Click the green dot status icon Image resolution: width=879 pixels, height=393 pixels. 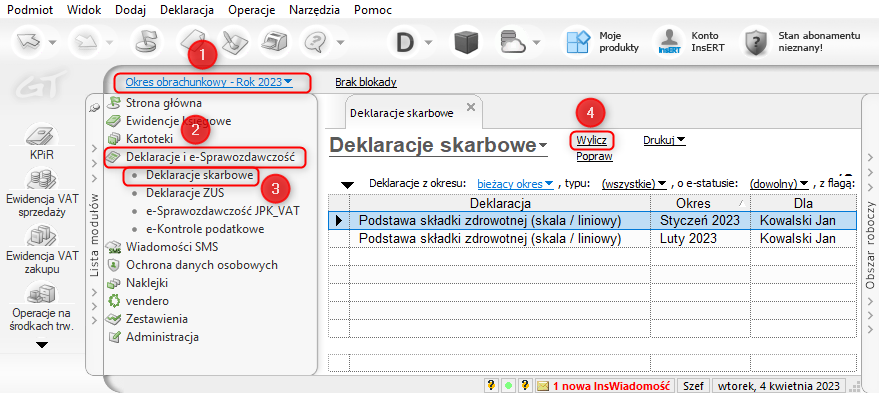pos(508,386)
